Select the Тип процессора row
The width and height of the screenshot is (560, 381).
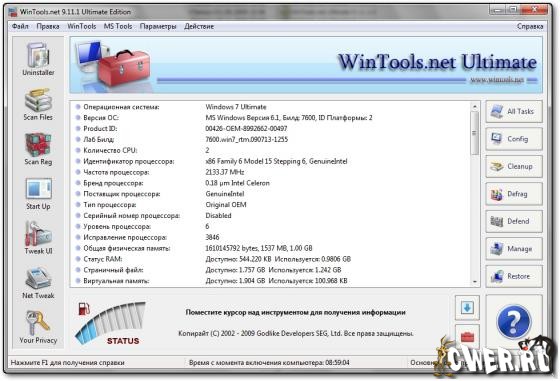(x=271, y=205)
